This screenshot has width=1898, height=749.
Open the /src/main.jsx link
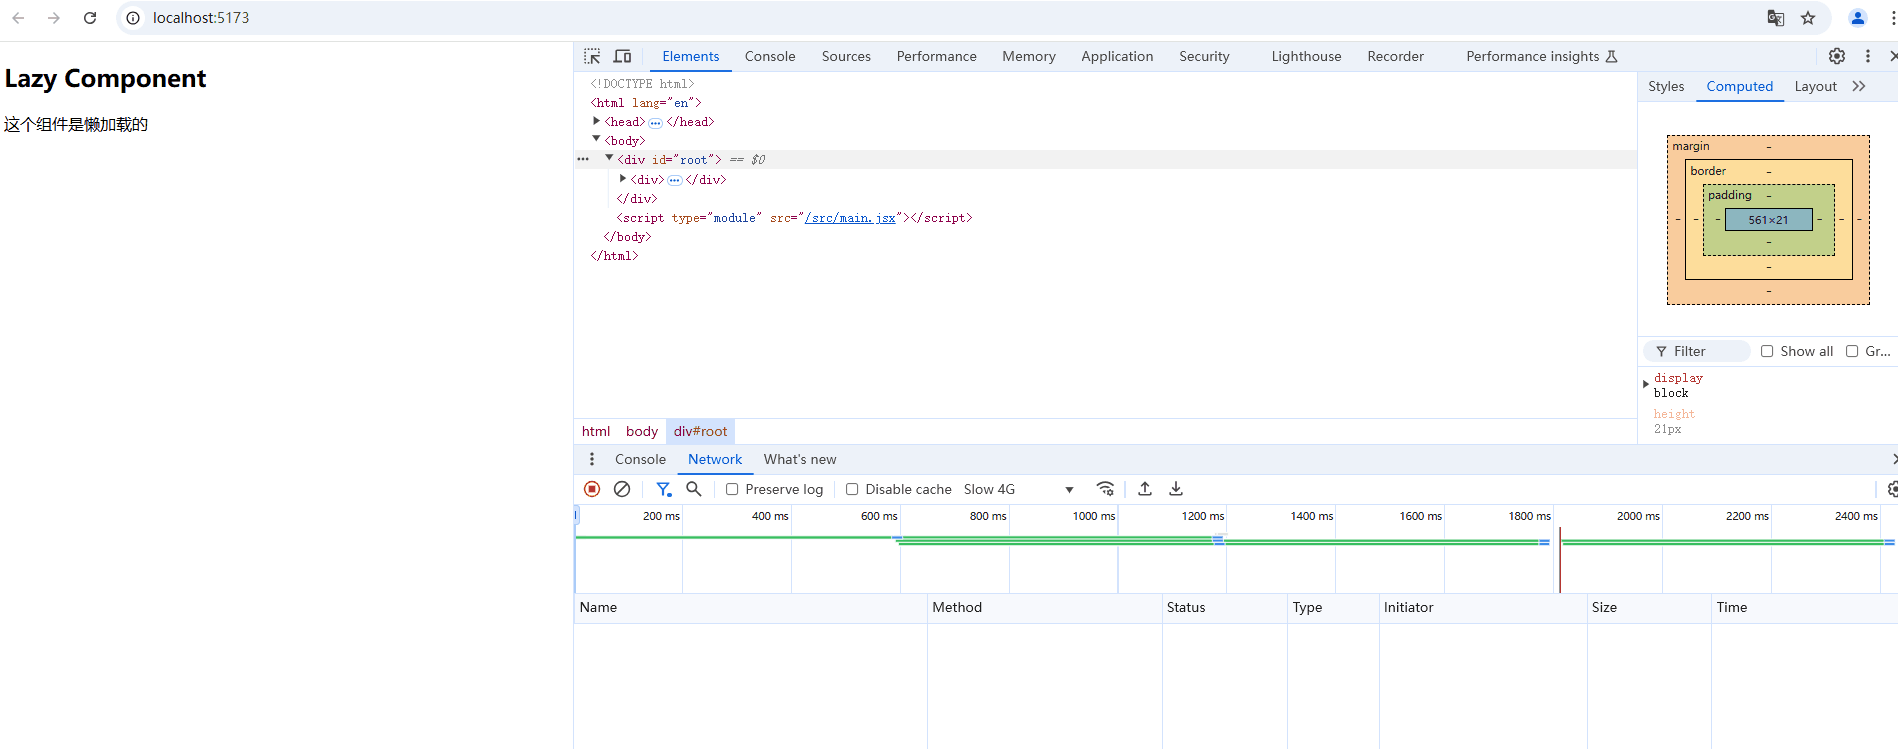coord(850,218)
